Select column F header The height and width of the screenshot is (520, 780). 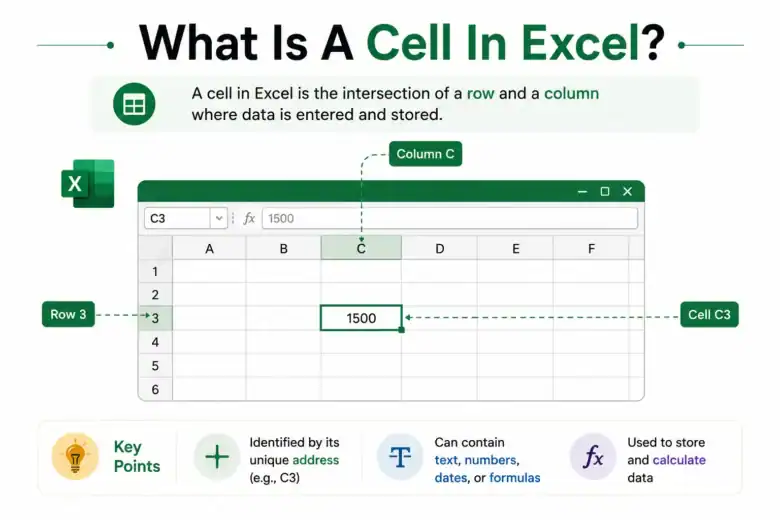pyautogui.click(x=591, y=248)
